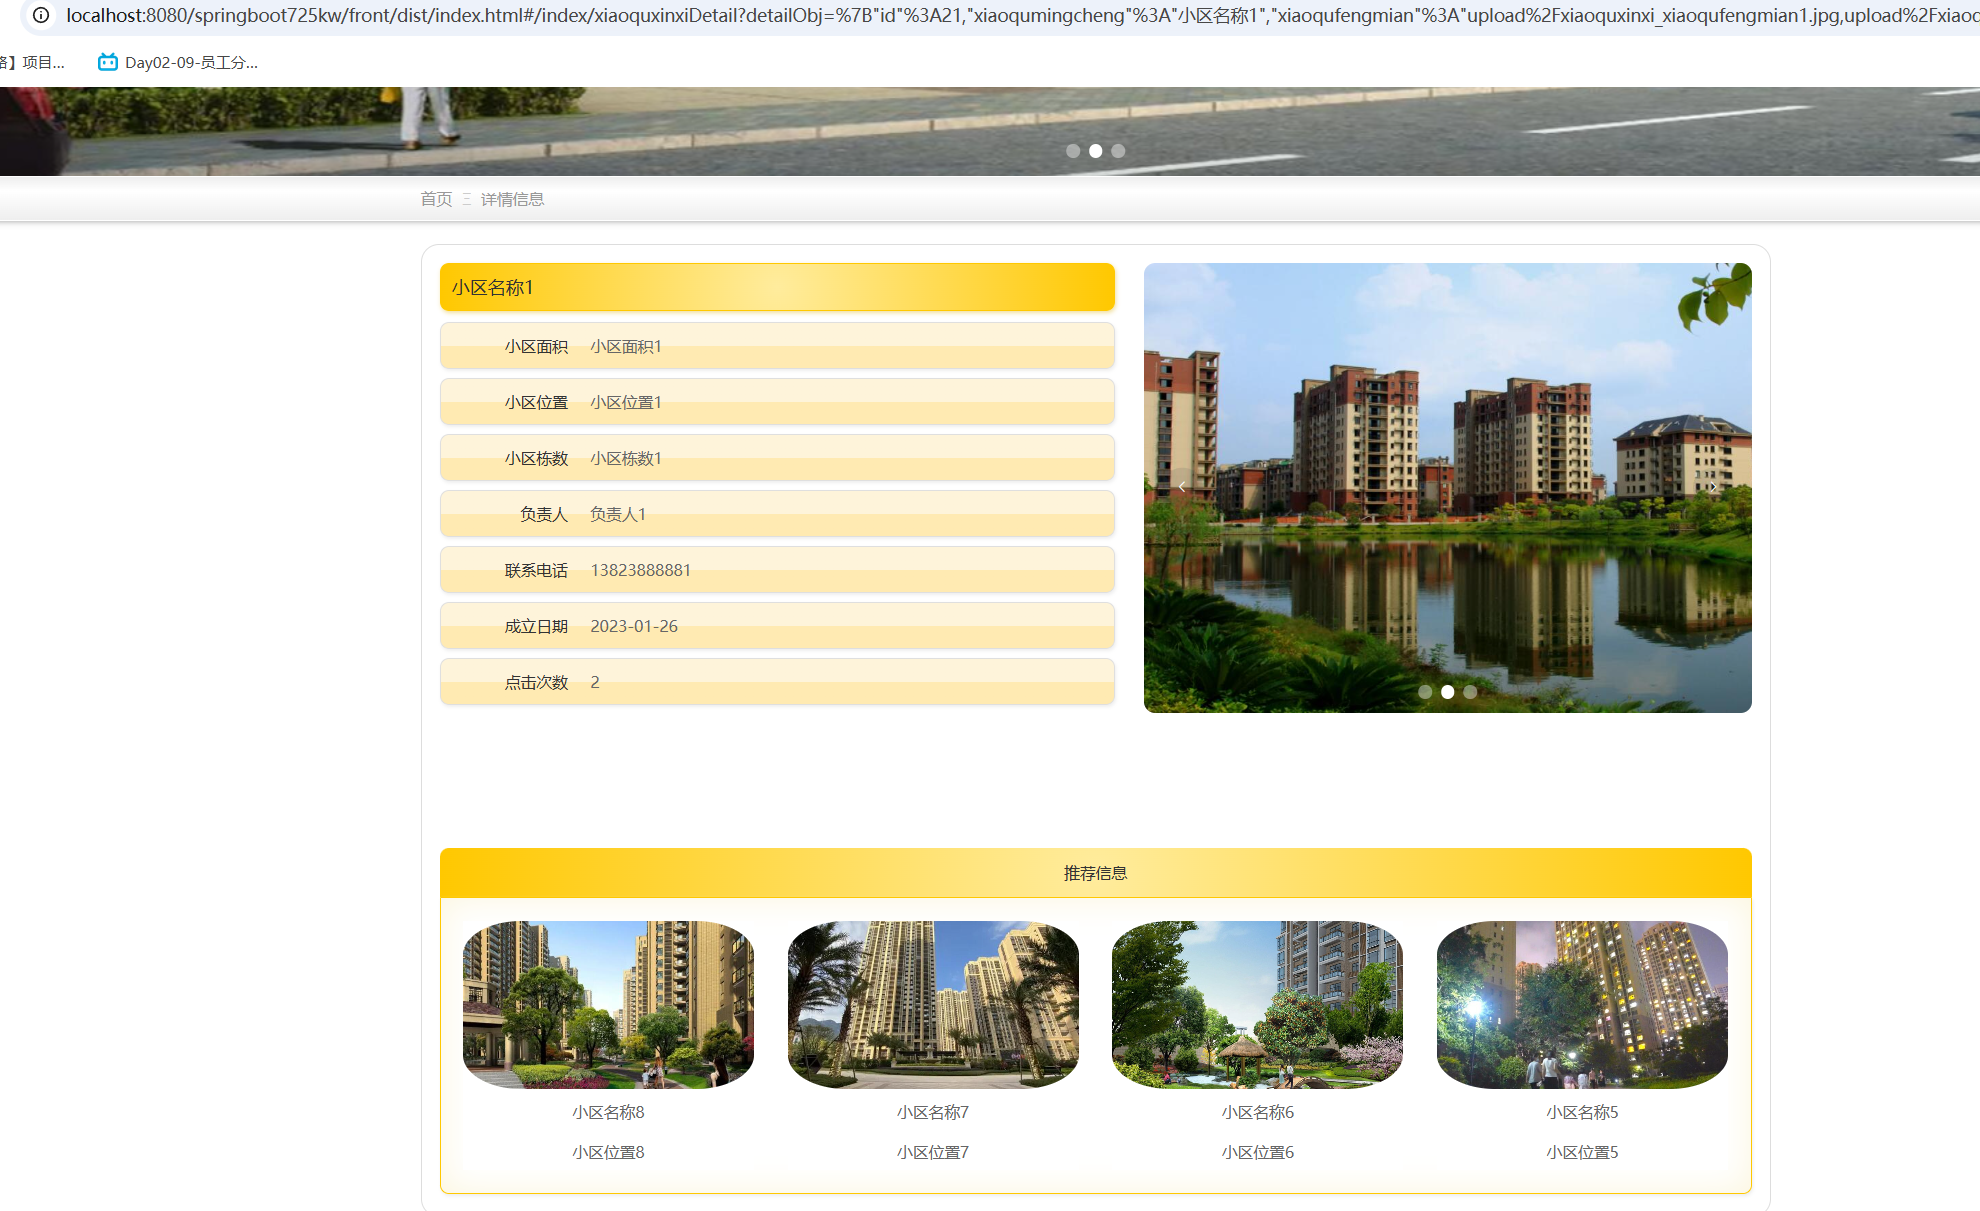Click the 项目 bookmark in bookmarks bar
The height and width of the screenshot is (1211, 1980).
click(40, 62)
